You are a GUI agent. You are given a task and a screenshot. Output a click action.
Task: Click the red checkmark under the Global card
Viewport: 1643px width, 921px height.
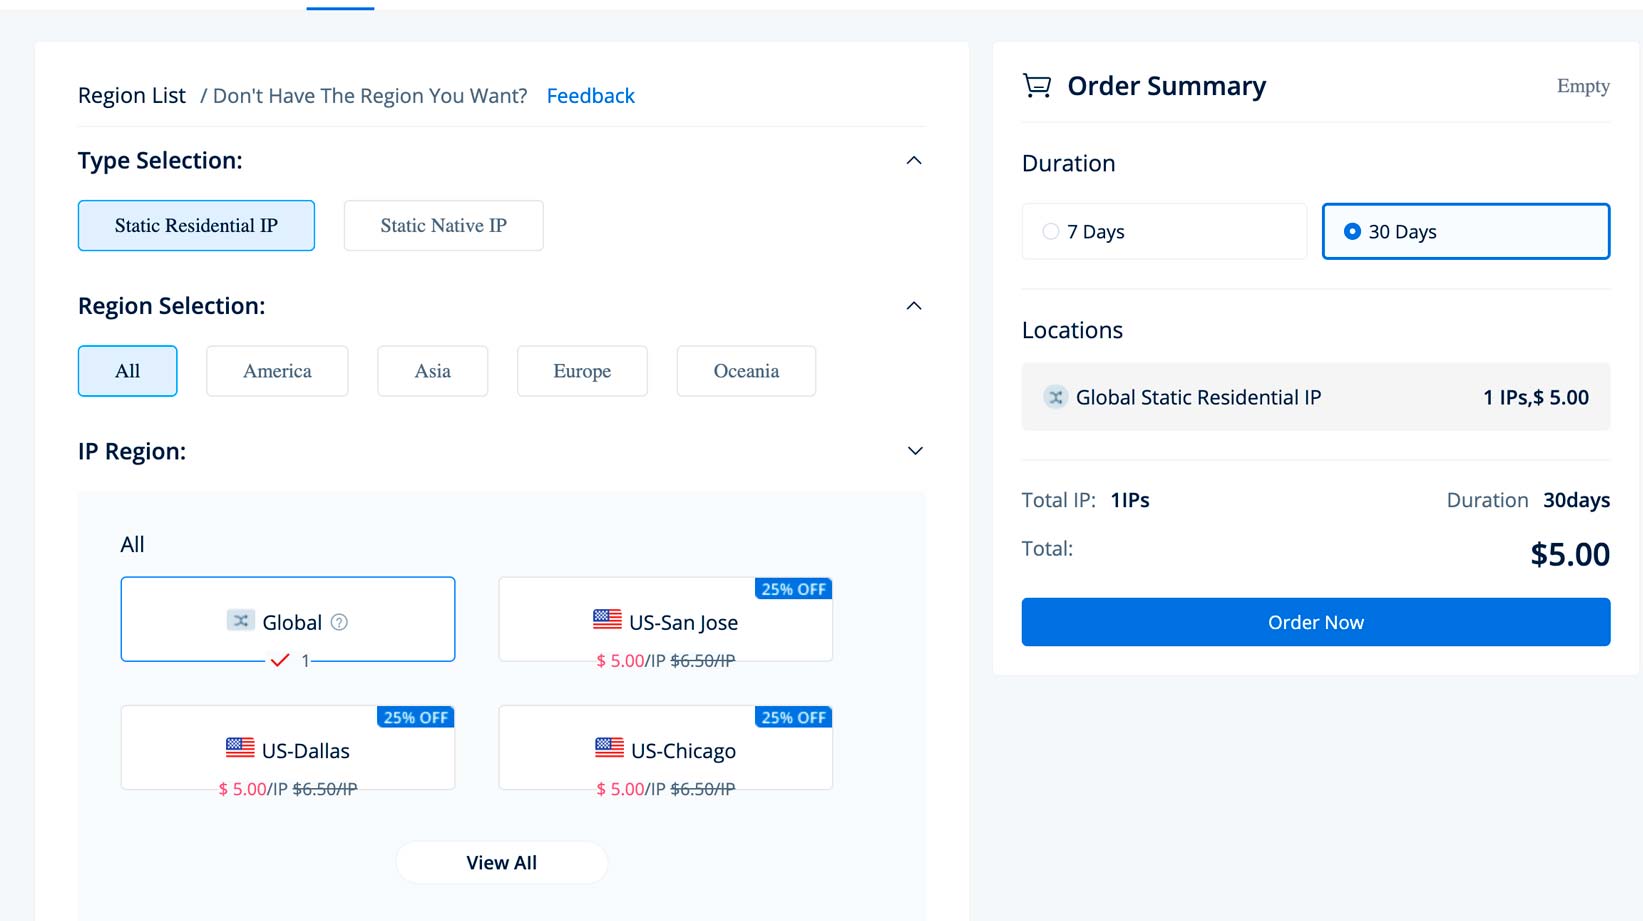[x=280, y=660]
